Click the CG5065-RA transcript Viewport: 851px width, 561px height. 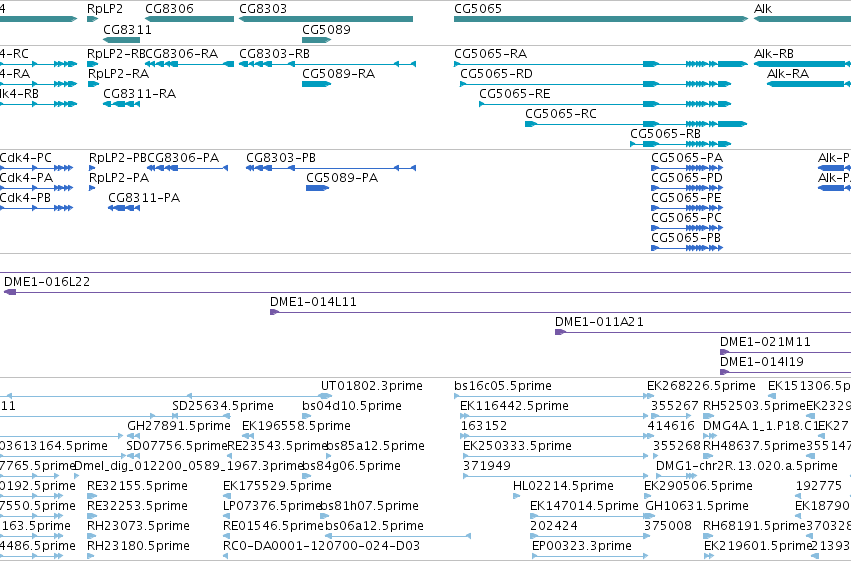[601, 64]
